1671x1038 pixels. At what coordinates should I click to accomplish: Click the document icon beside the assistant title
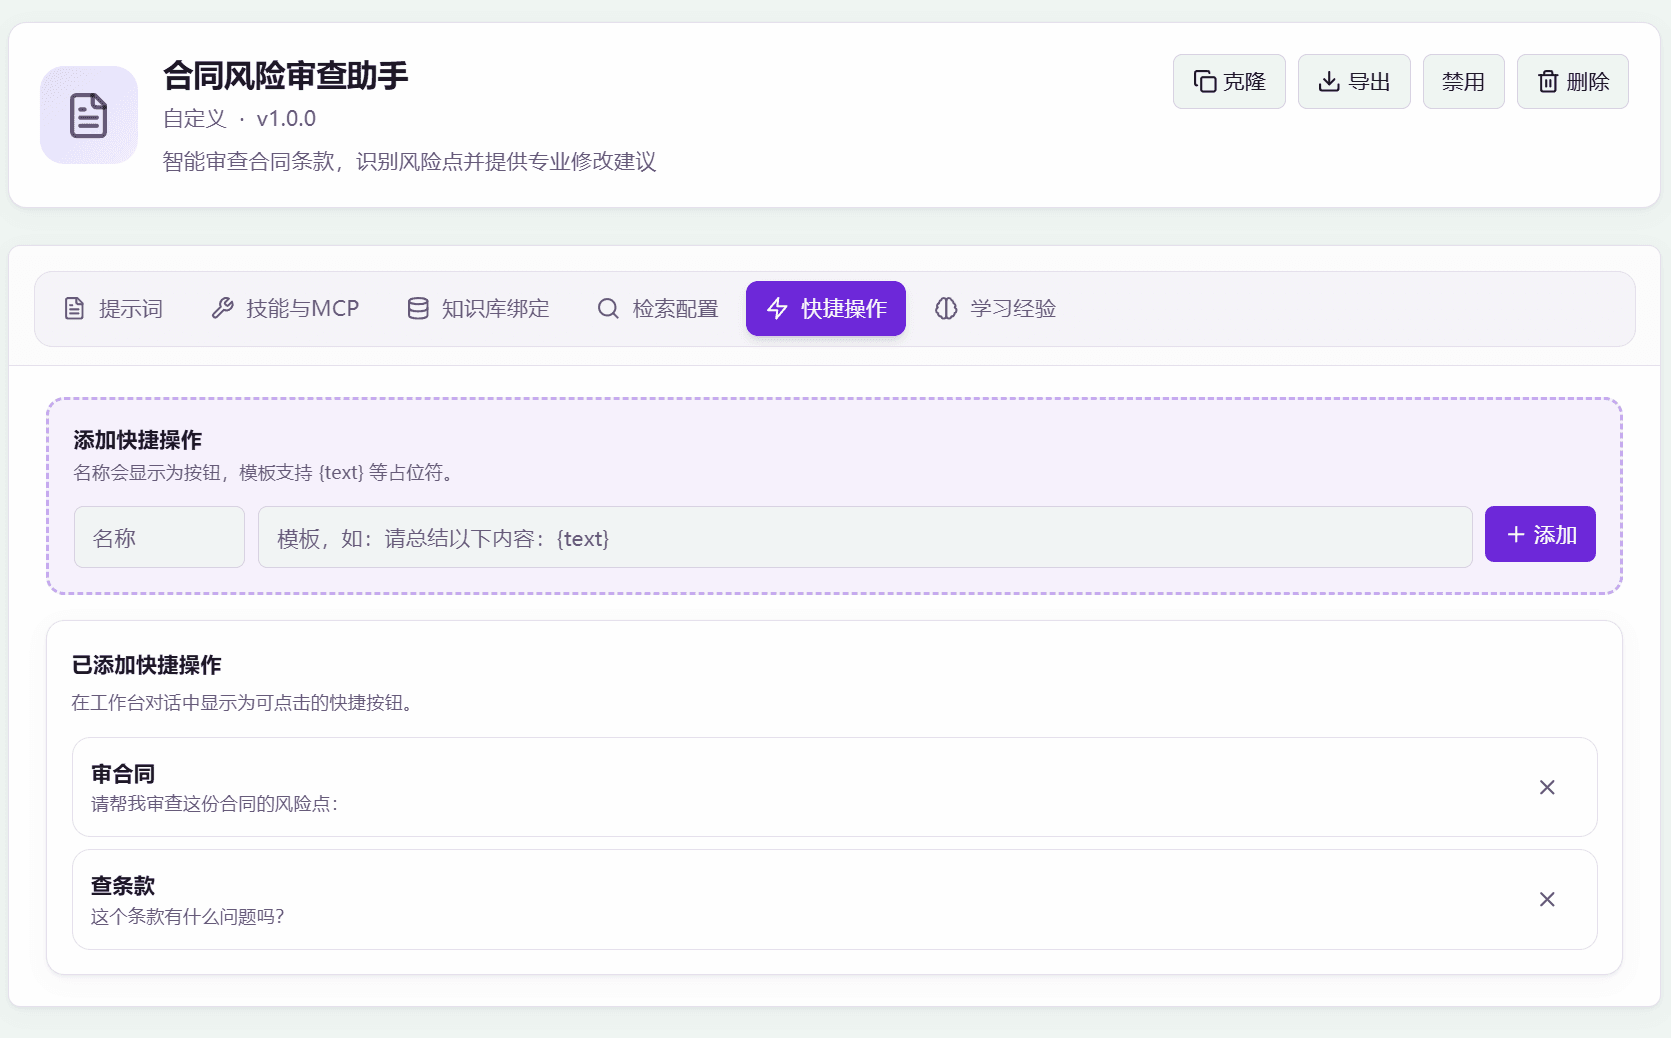pos(88,115)
